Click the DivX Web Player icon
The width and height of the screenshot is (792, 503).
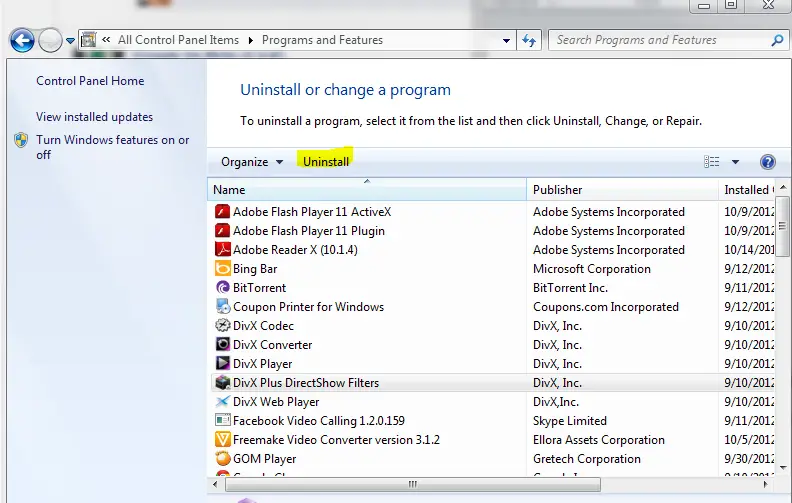tap(222, 401)
